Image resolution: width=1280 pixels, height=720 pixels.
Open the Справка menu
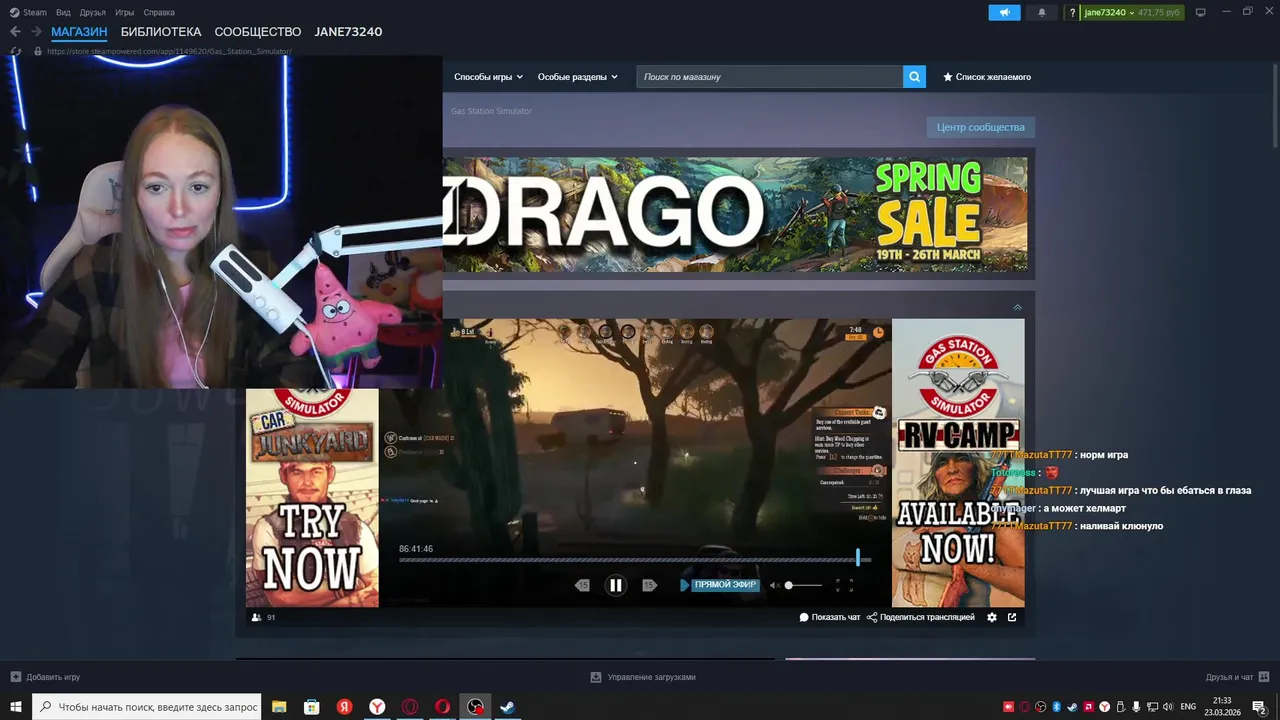(159, 12)
